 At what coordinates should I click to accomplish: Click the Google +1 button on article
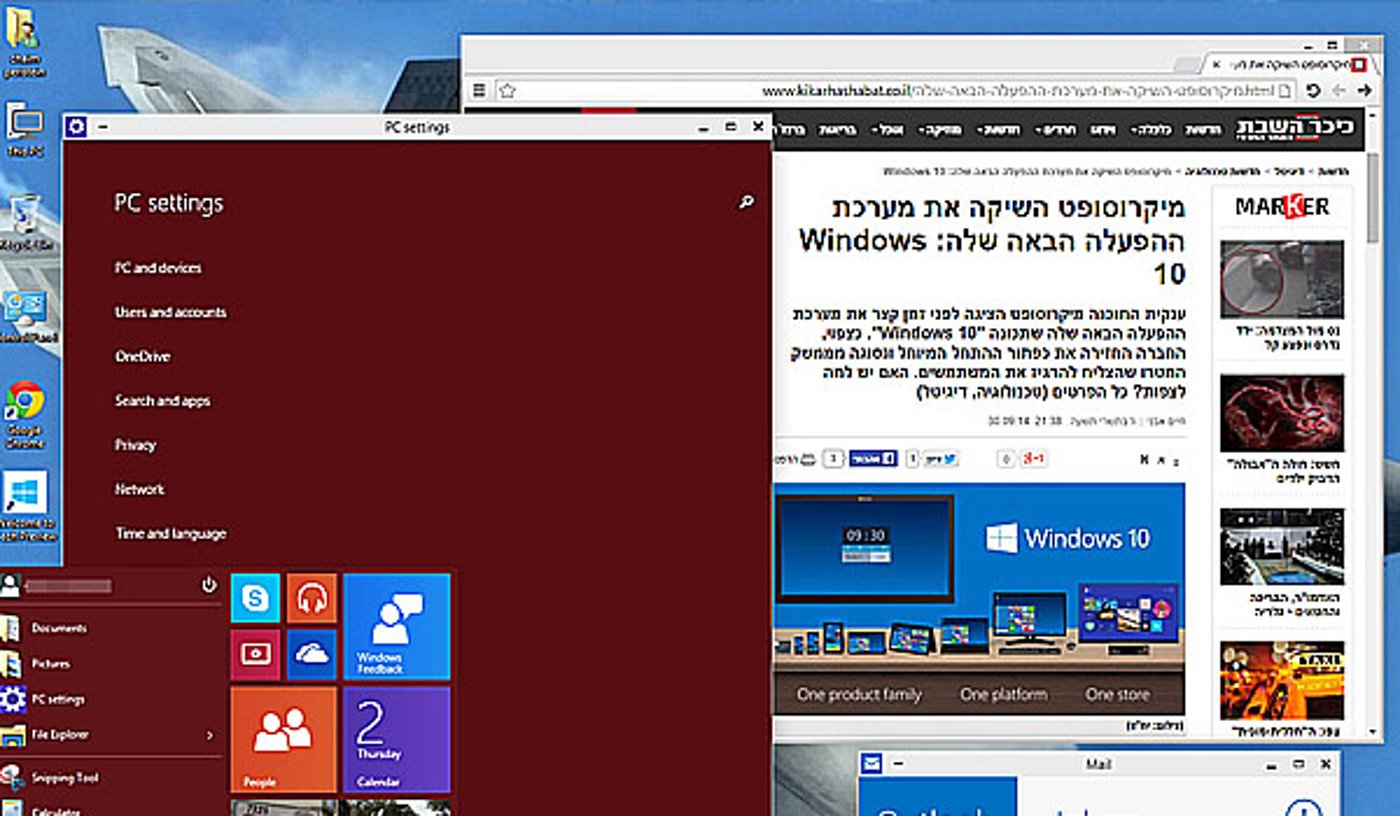pyautogui.click(x=1033, y=458)
